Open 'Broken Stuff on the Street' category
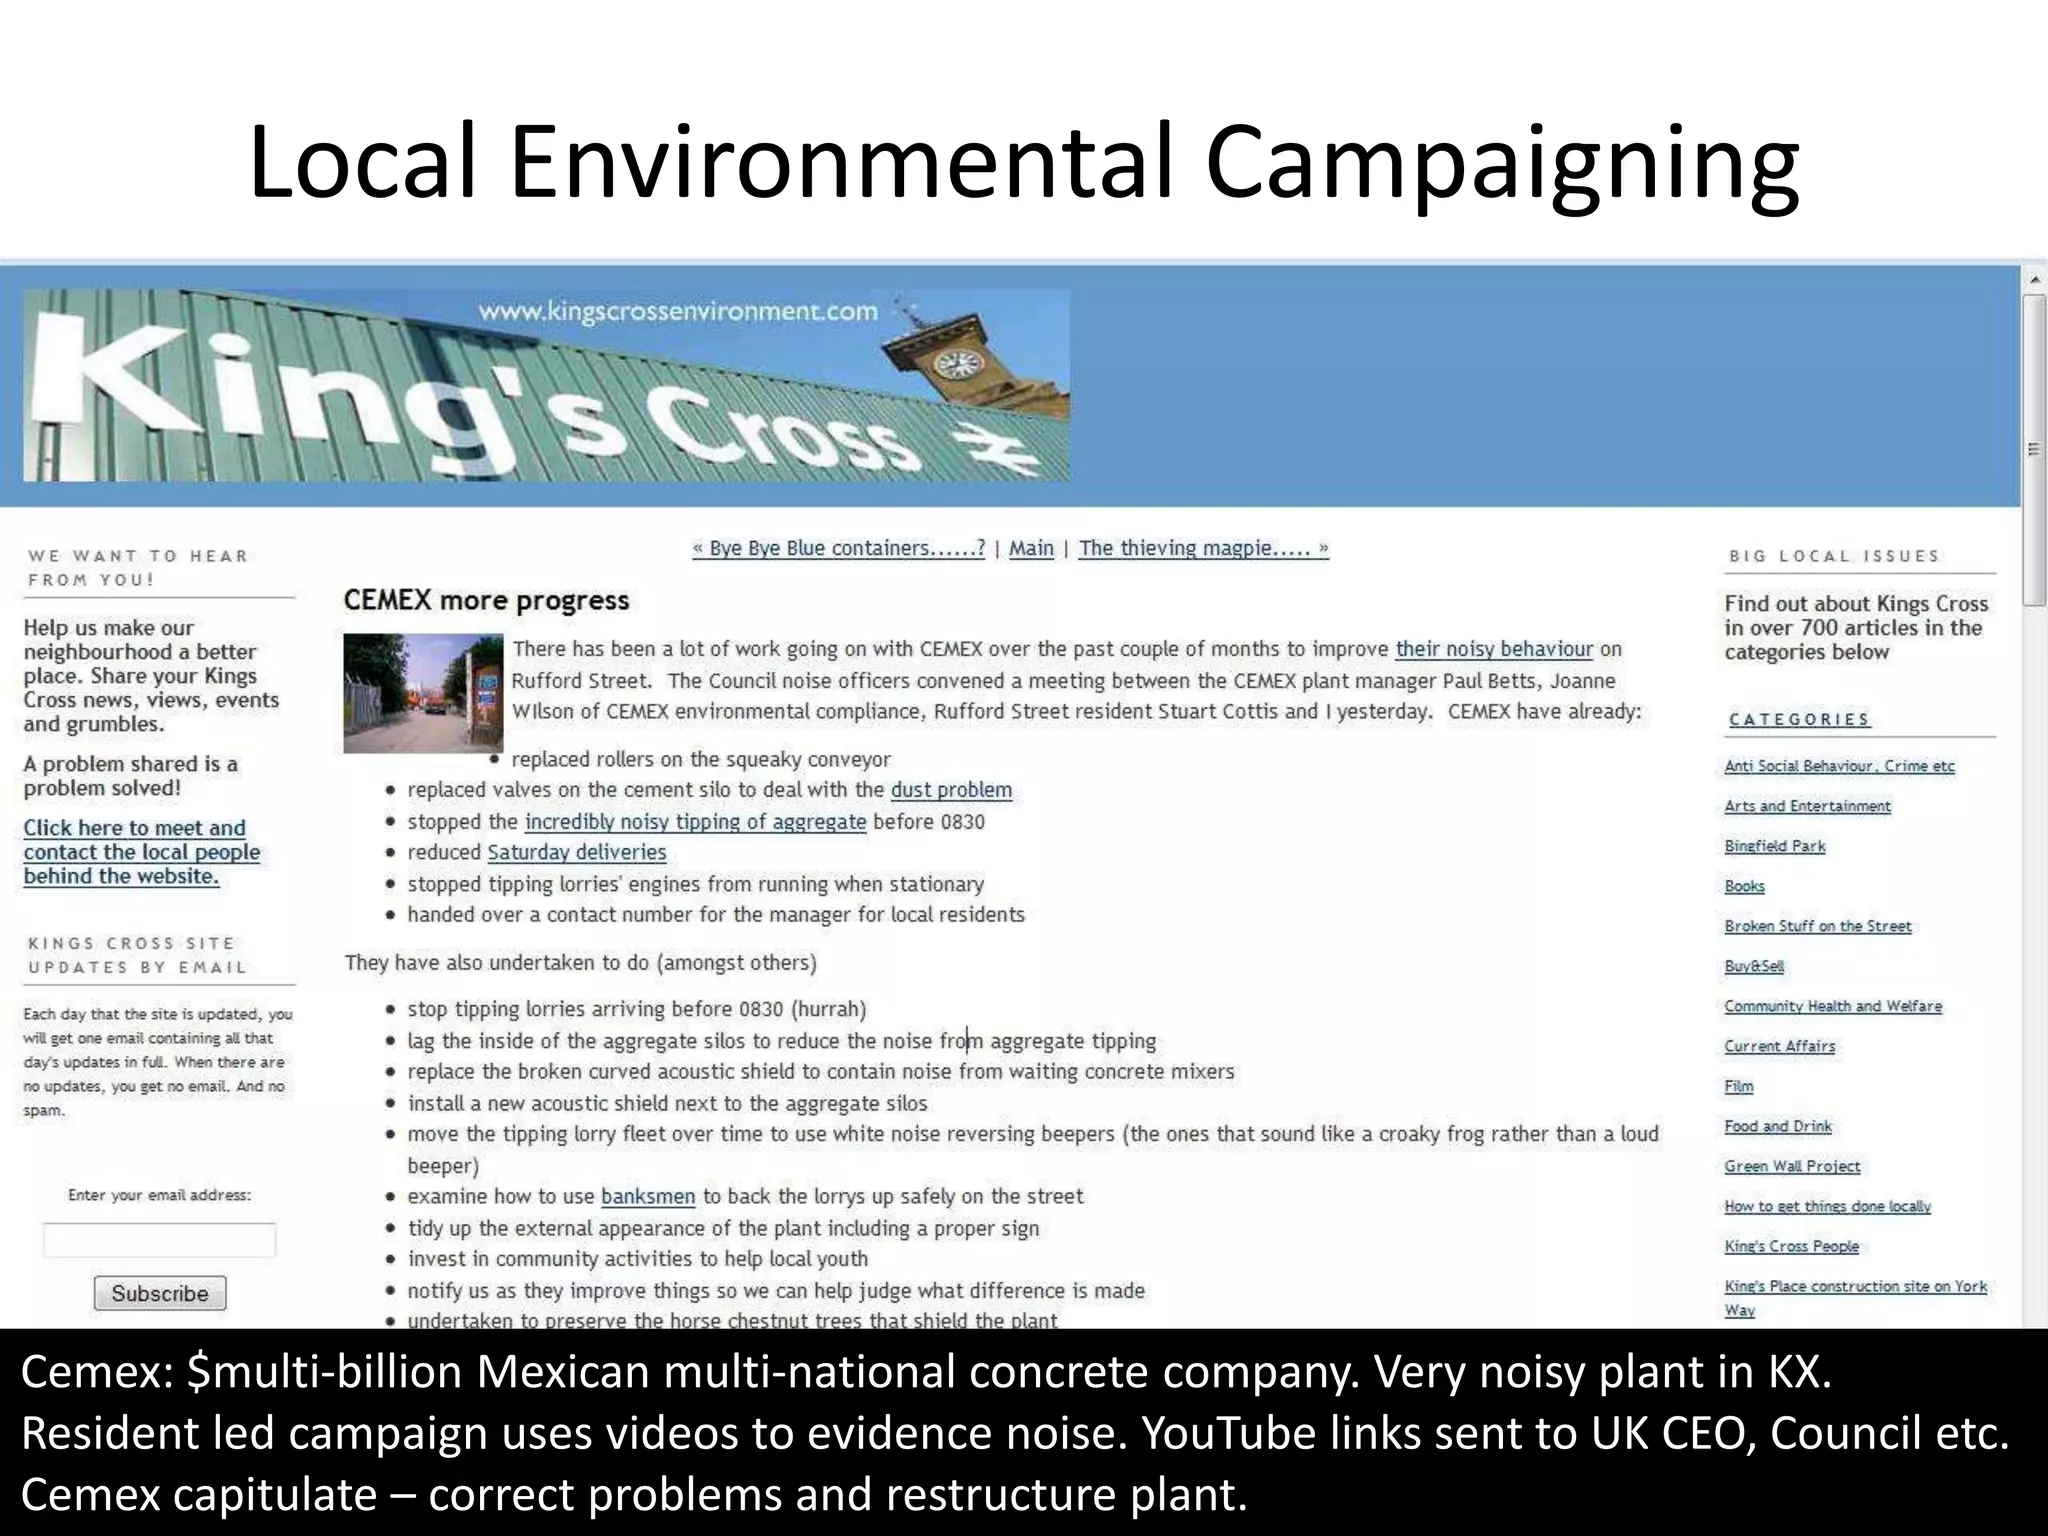The height and width of the screenshot is (1536, 2048). (1817, 926)
